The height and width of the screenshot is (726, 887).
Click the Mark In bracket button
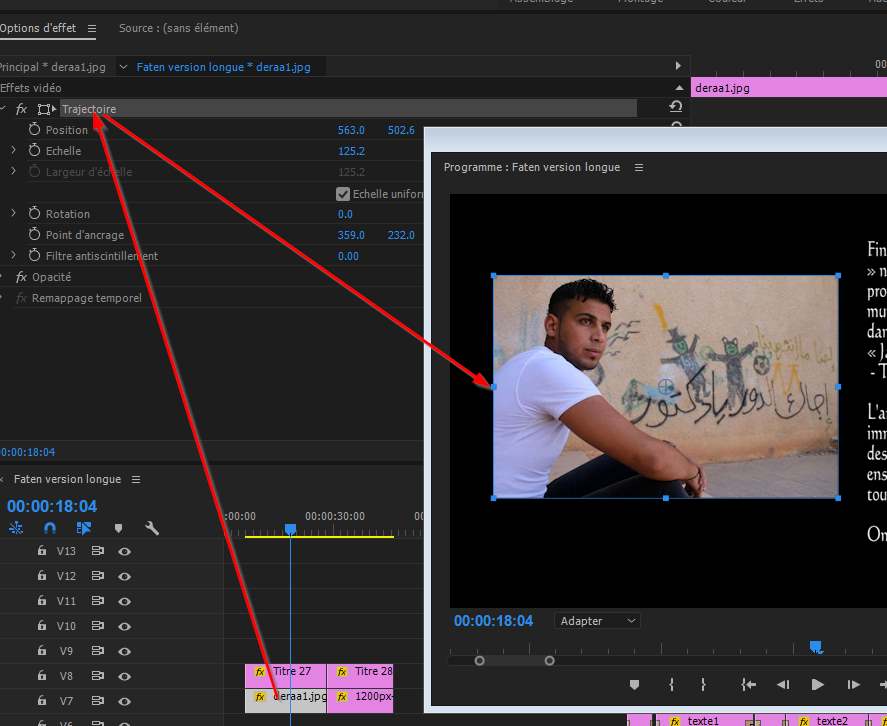[670, 685]
